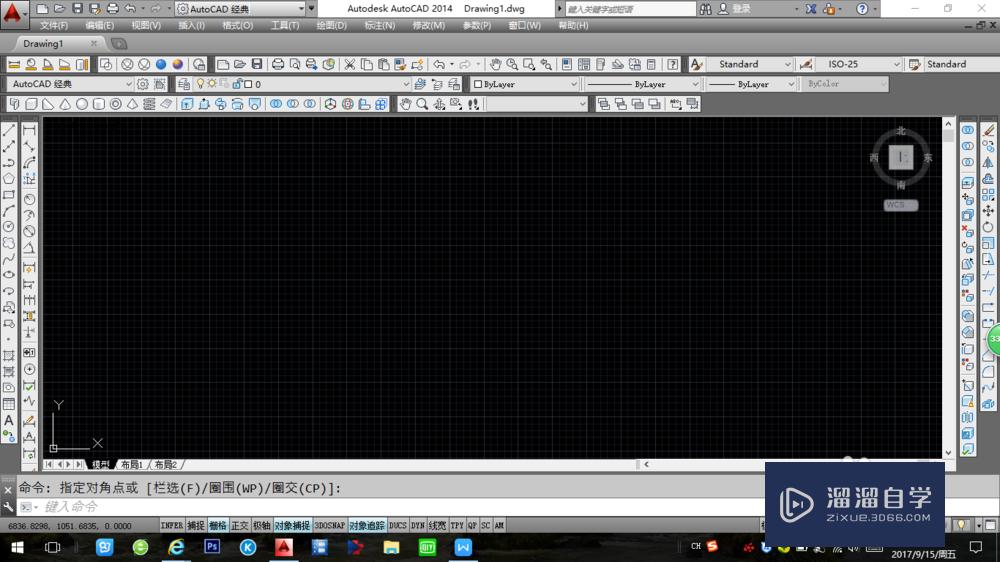Switch to the 布局2 layout tab
This screenshot has width=1000, height=562.
click(x=165, y=464)
